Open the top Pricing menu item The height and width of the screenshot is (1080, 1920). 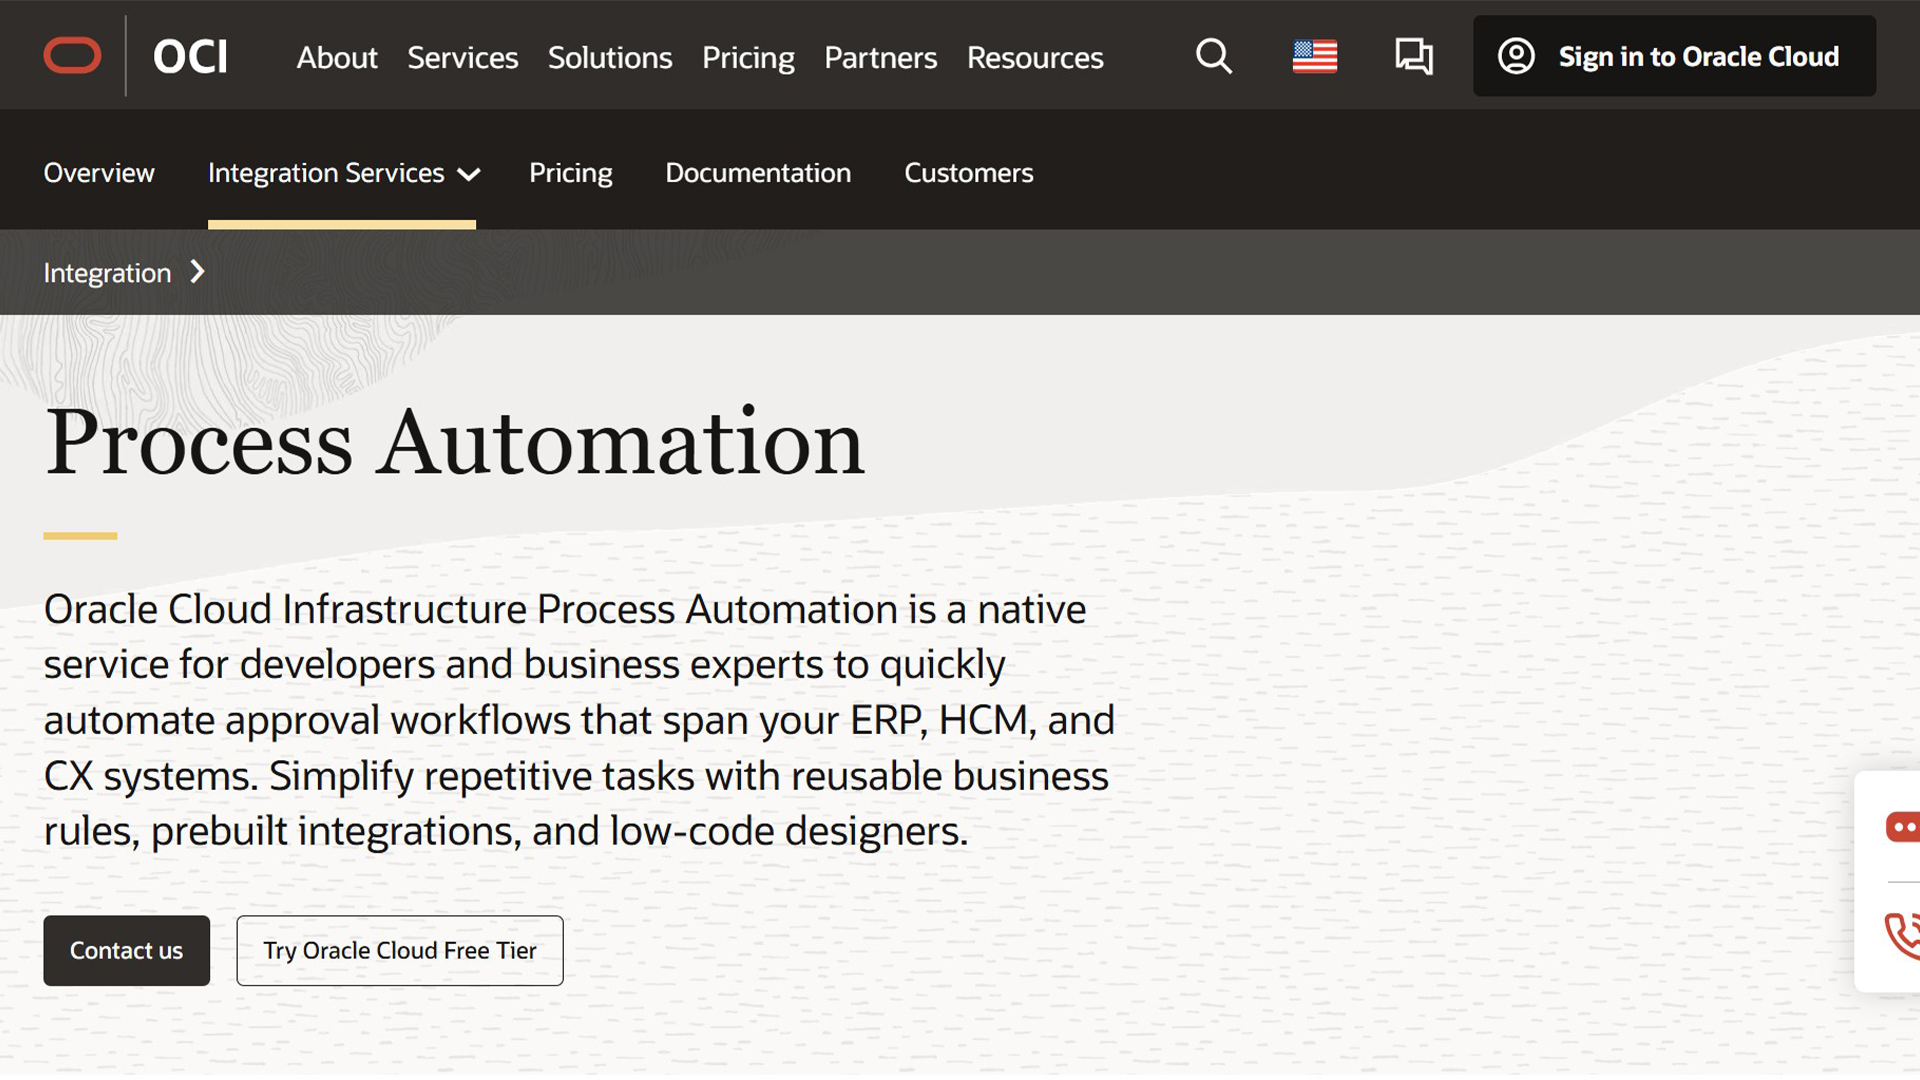(748, 57)
